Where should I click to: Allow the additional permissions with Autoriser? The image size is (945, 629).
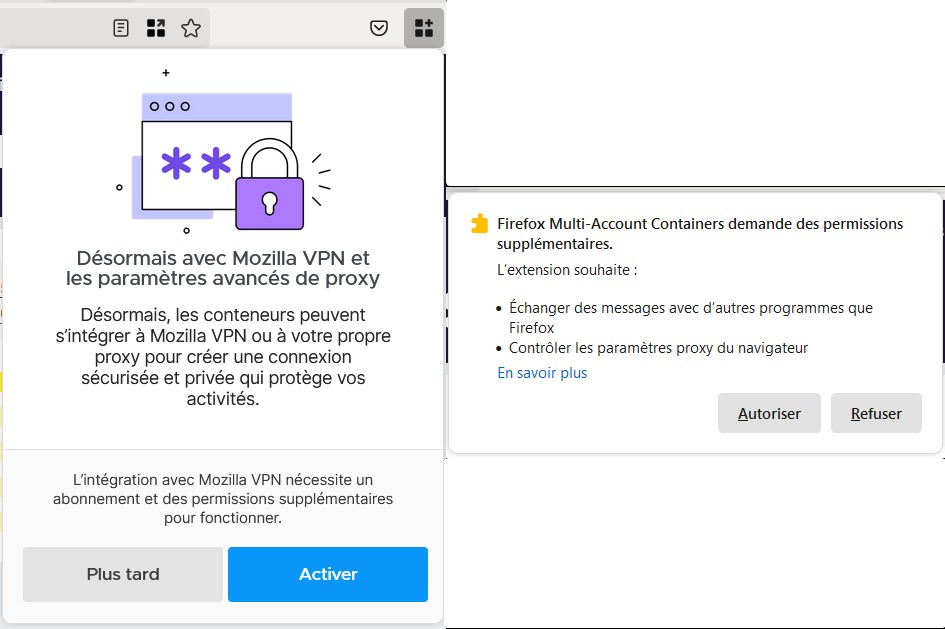click(769, 413)
